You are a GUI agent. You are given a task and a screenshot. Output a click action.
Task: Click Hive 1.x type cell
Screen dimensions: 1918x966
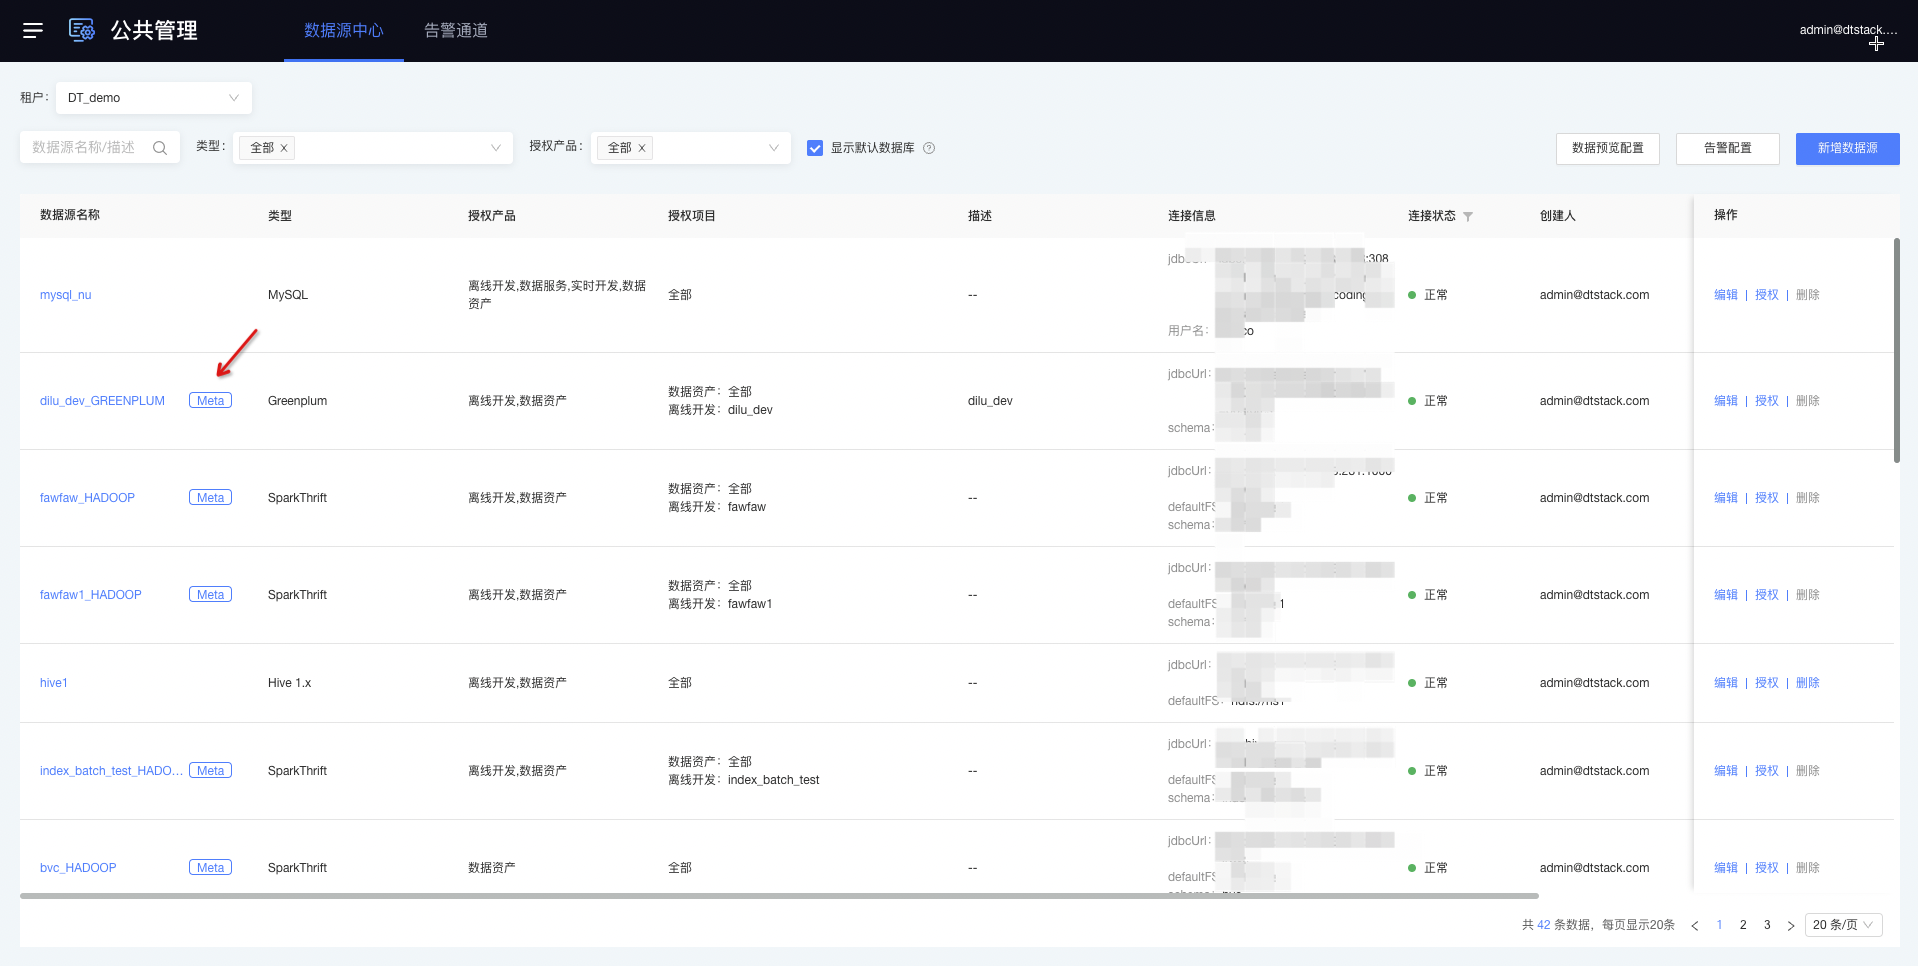click(x=290, y=683)
